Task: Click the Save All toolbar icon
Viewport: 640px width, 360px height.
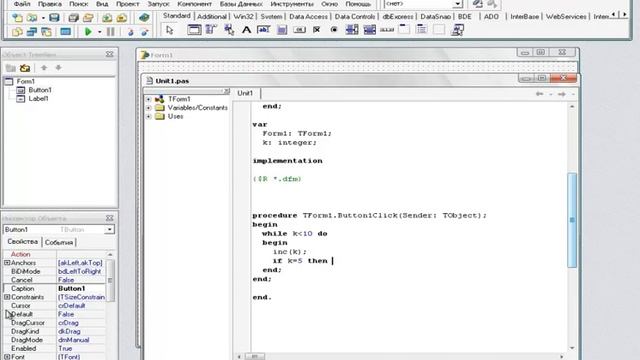Action: tap(73, 18)
